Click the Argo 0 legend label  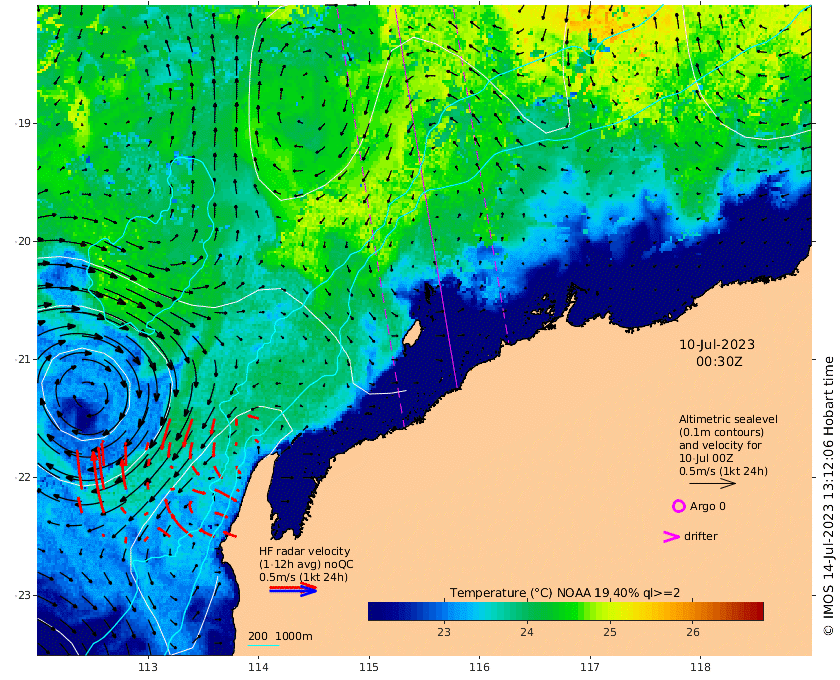(x=707, y=506)
